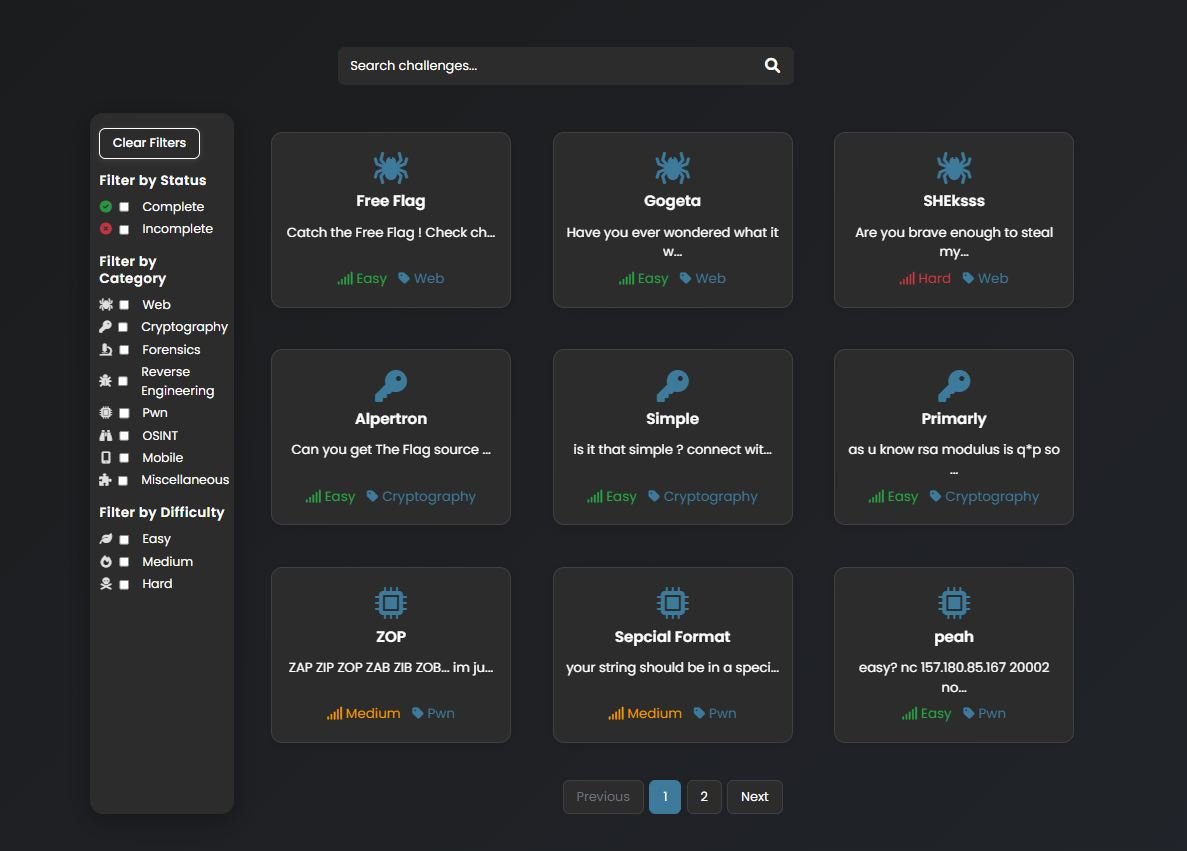Open the Primarly challenge title
The height and width of the screenshot is (851, 1187).
pos(954,419)
